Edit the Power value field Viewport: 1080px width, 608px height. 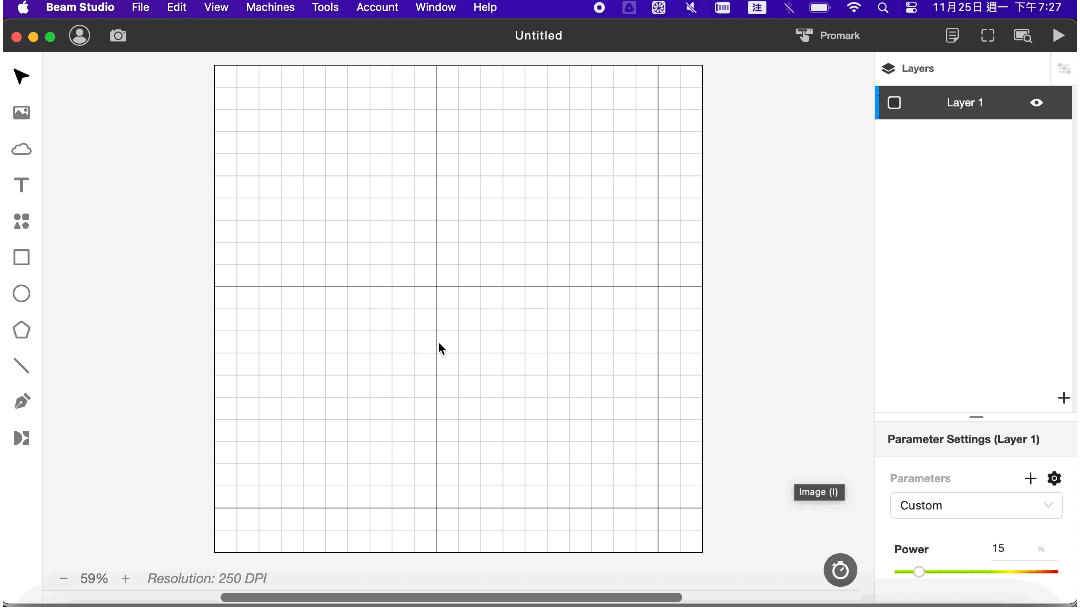pyautogui.click(x=1012, y=549)
